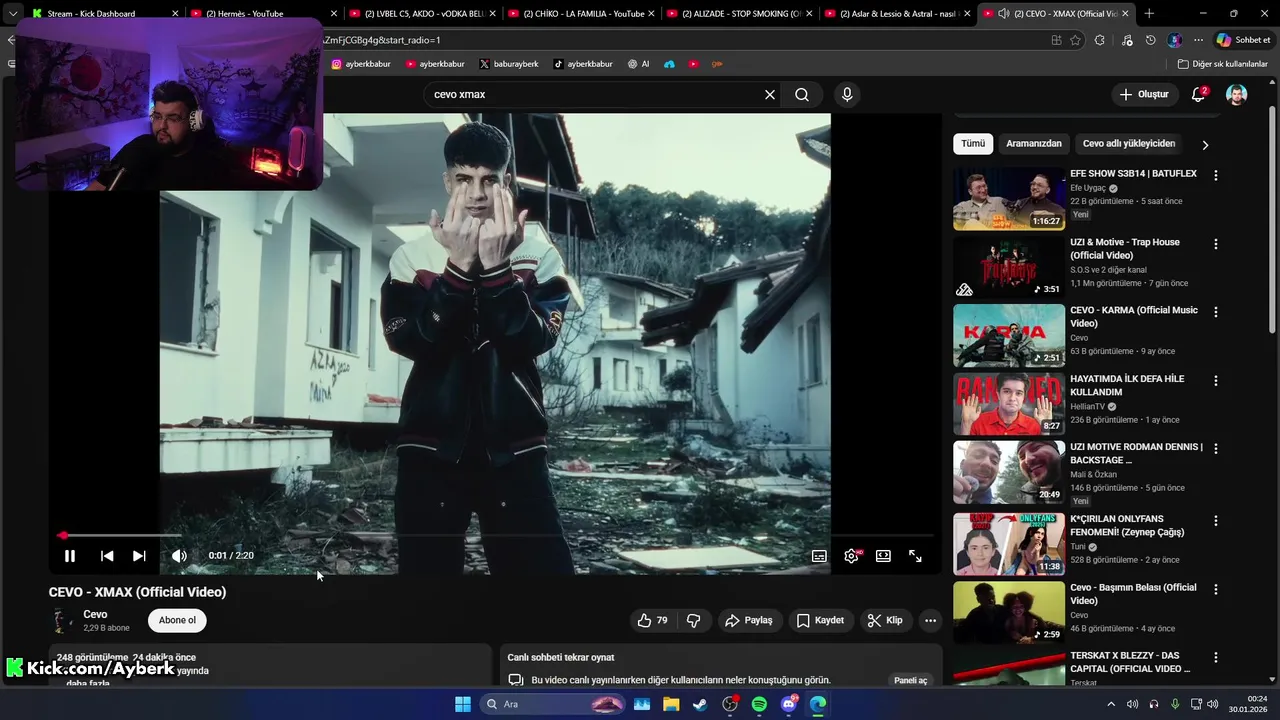Mute the video player volume

tap(179, 556)
